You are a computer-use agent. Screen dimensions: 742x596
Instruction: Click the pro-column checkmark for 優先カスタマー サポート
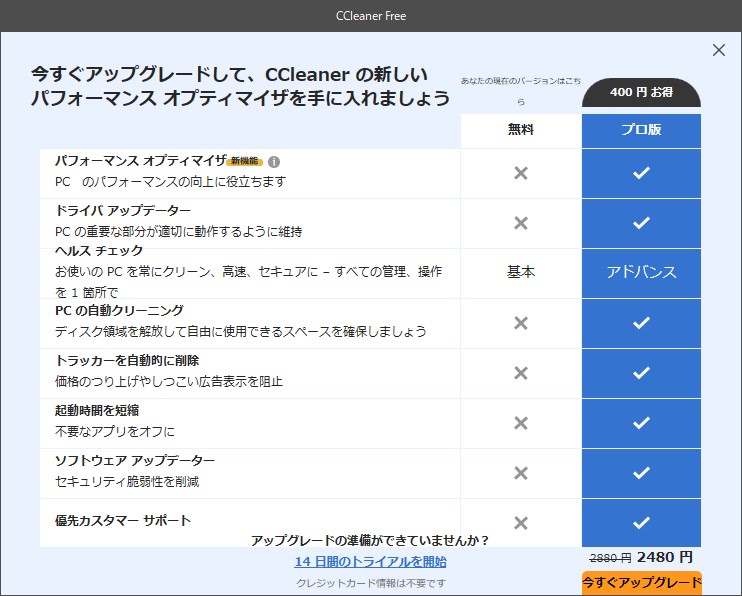pyautogui.click(x=641, y=523)
